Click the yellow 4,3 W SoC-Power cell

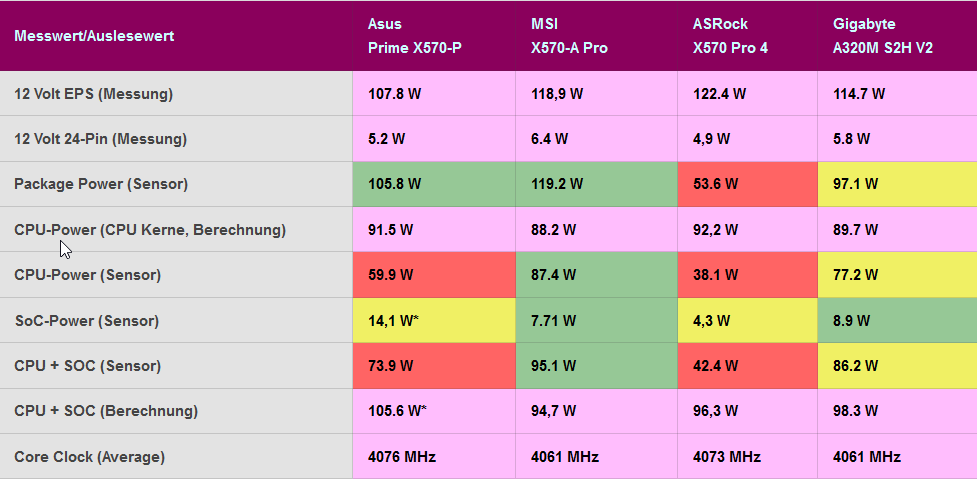(747, 320)
